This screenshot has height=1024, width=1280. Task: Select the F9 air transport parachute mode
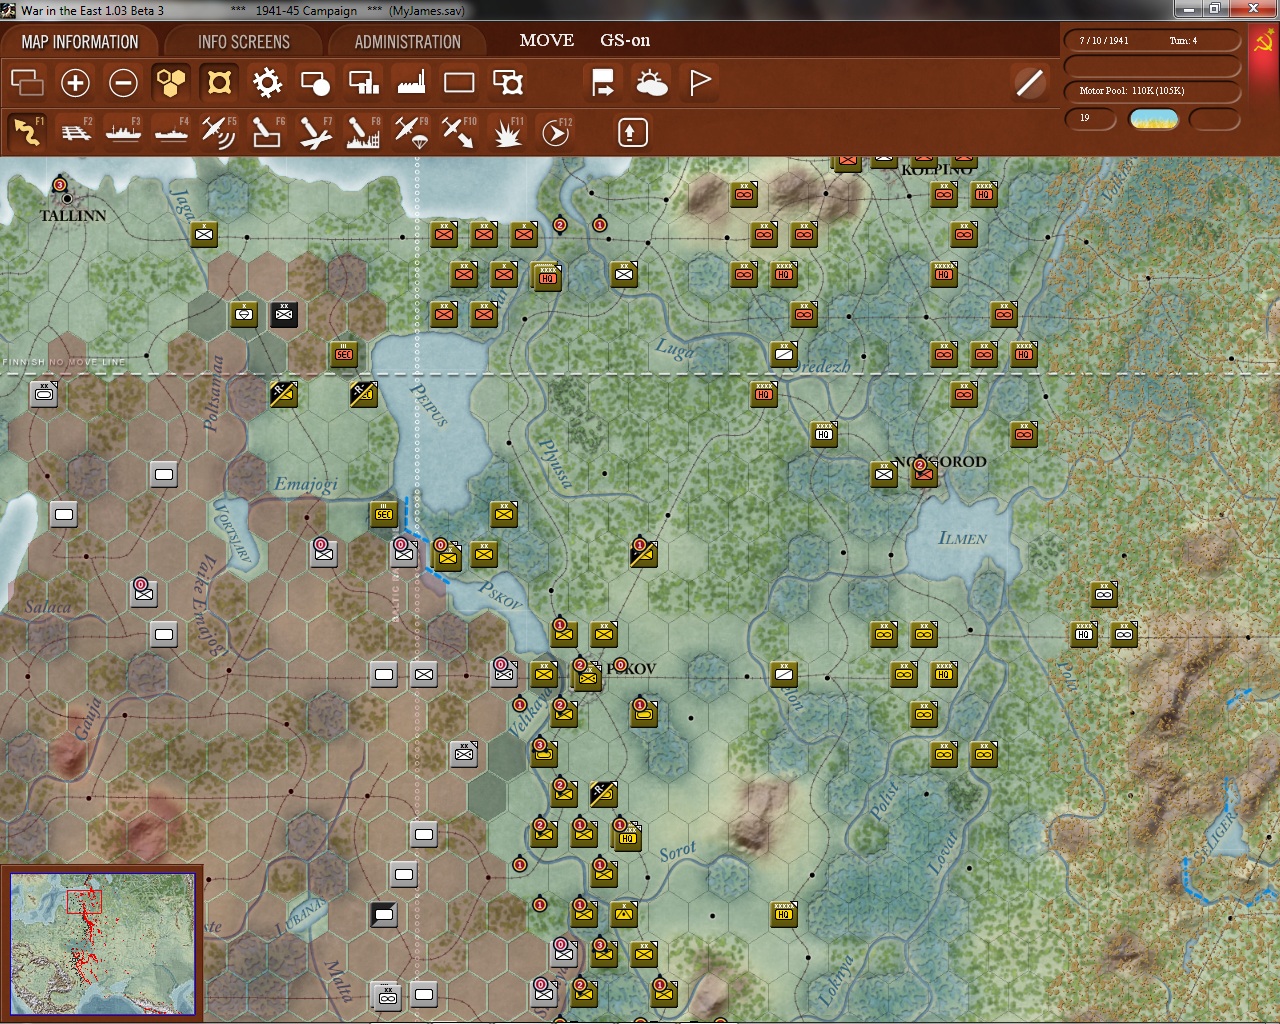411,132
